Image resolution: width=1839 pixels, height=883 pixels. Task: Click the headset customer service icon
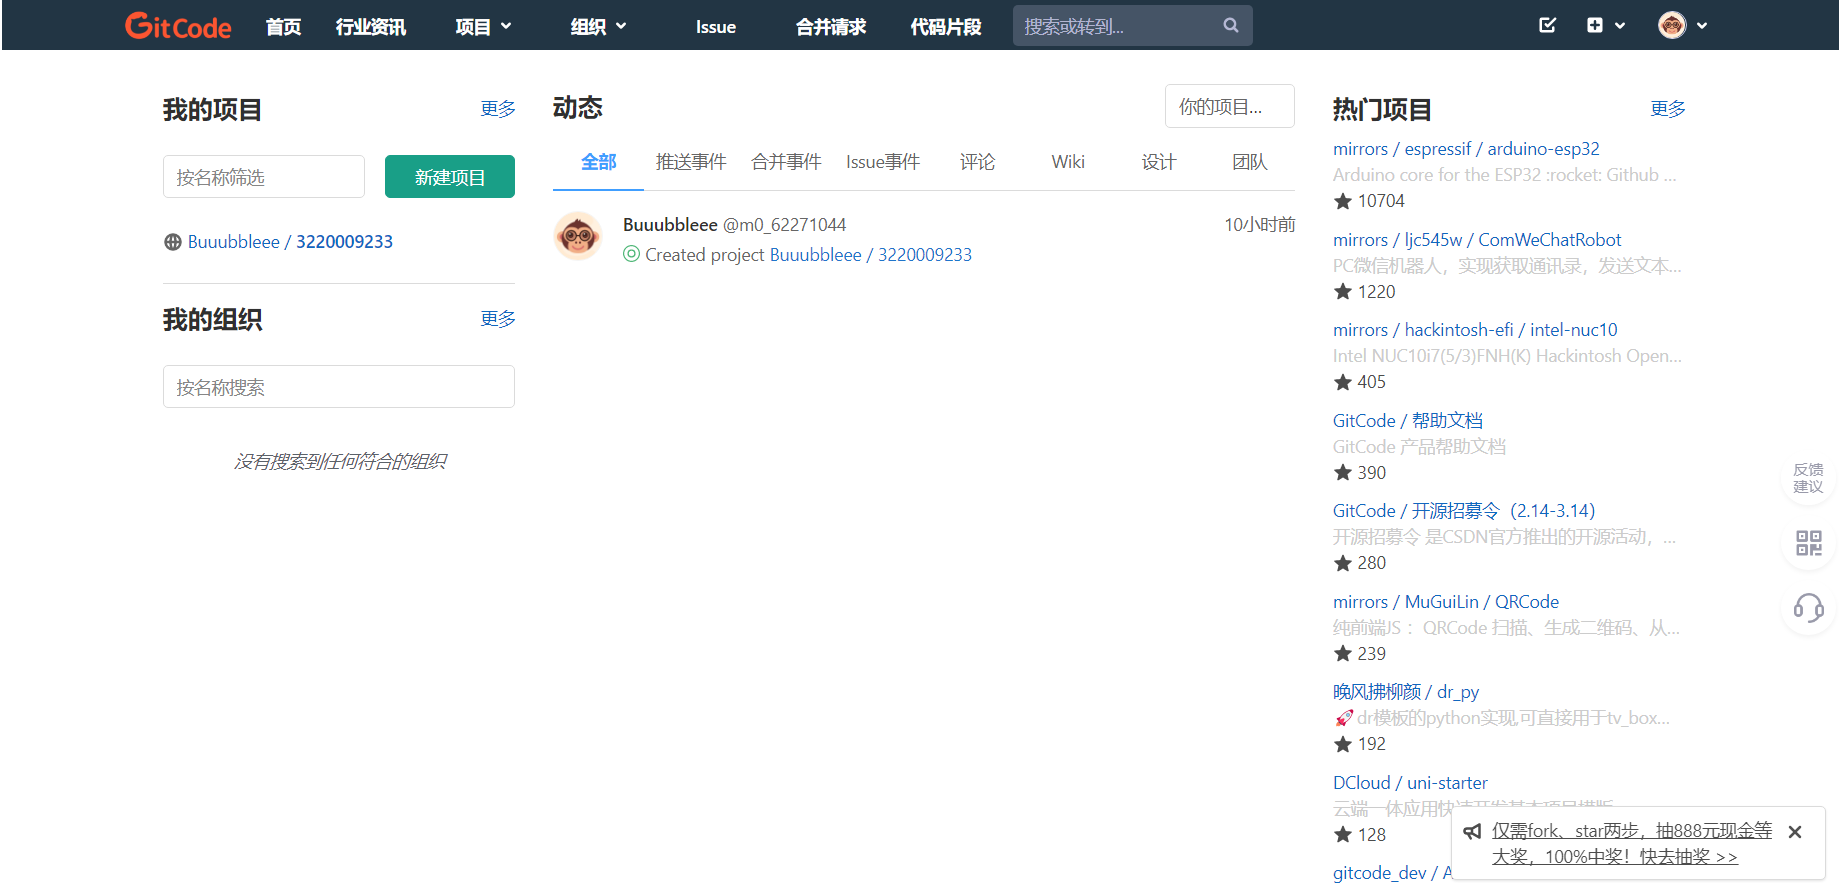tap(1808, 608)
